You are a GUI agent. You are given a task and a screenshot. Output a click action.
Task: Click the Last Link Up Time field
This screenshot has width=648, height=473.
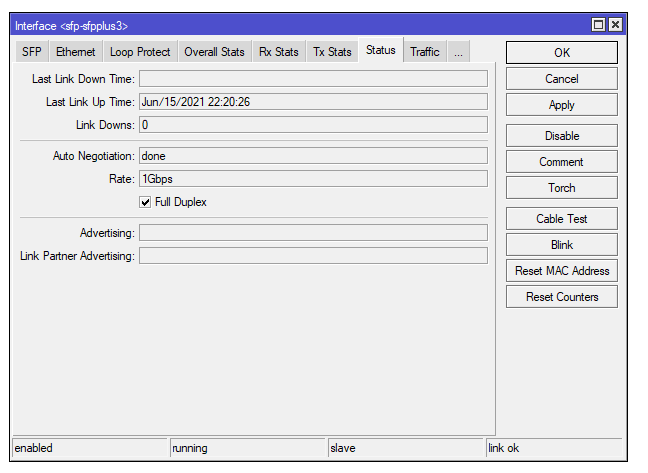coord(313,102)
